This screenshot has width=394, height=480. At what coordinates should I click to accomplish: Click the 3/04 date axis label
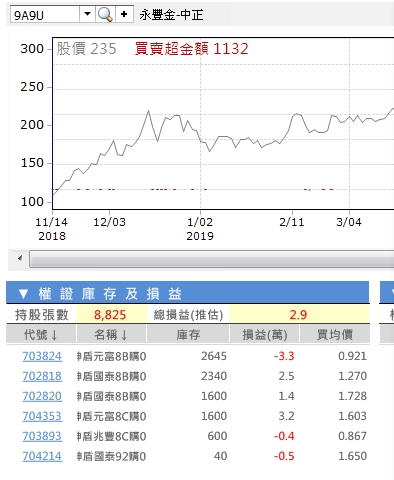(349, 222)
